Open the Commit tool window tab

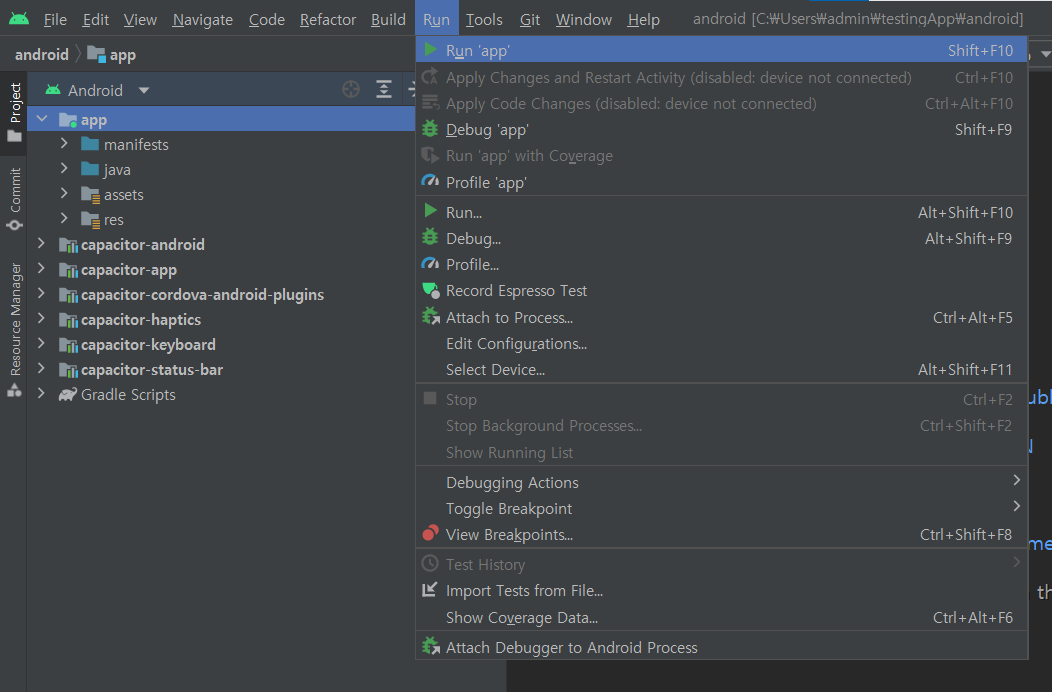(14, 199)
